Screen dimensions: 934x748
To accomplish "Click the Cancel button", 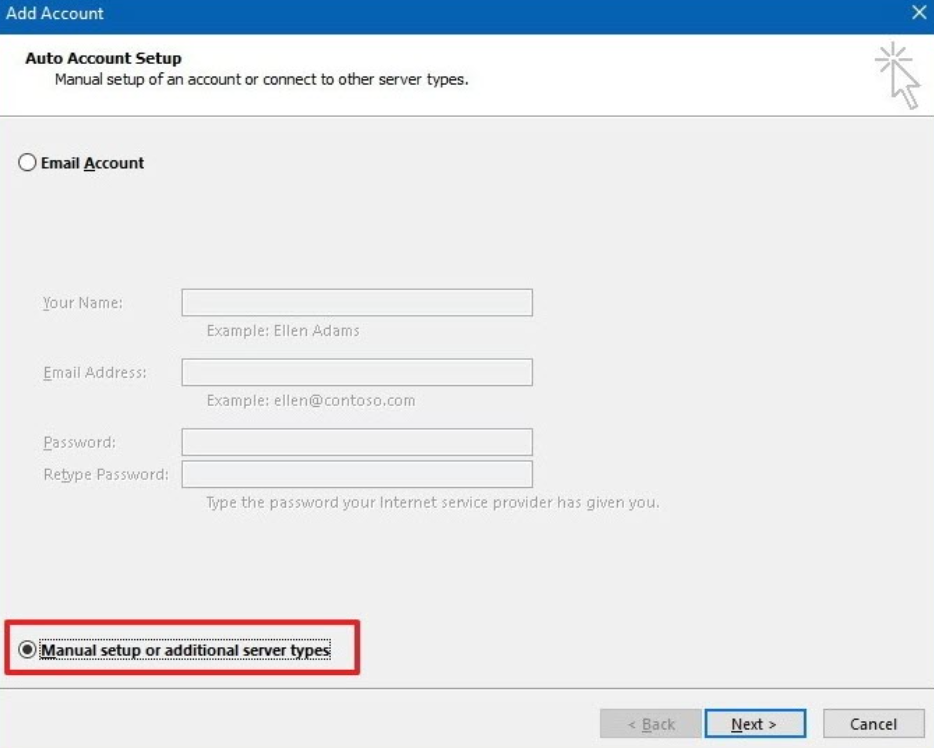I will (x=873, y=724).
